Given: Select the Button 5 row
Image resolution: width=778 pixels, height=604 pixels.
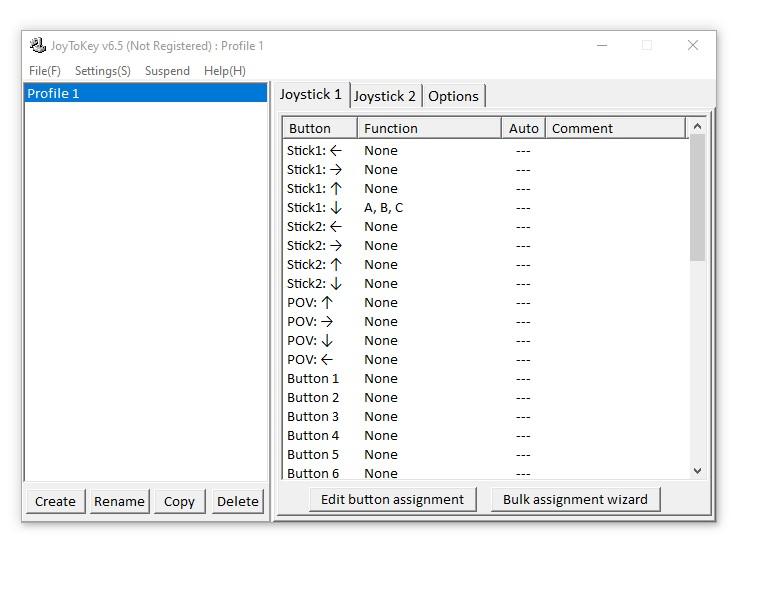Looking at the screenshot, I should pos(486,454).
